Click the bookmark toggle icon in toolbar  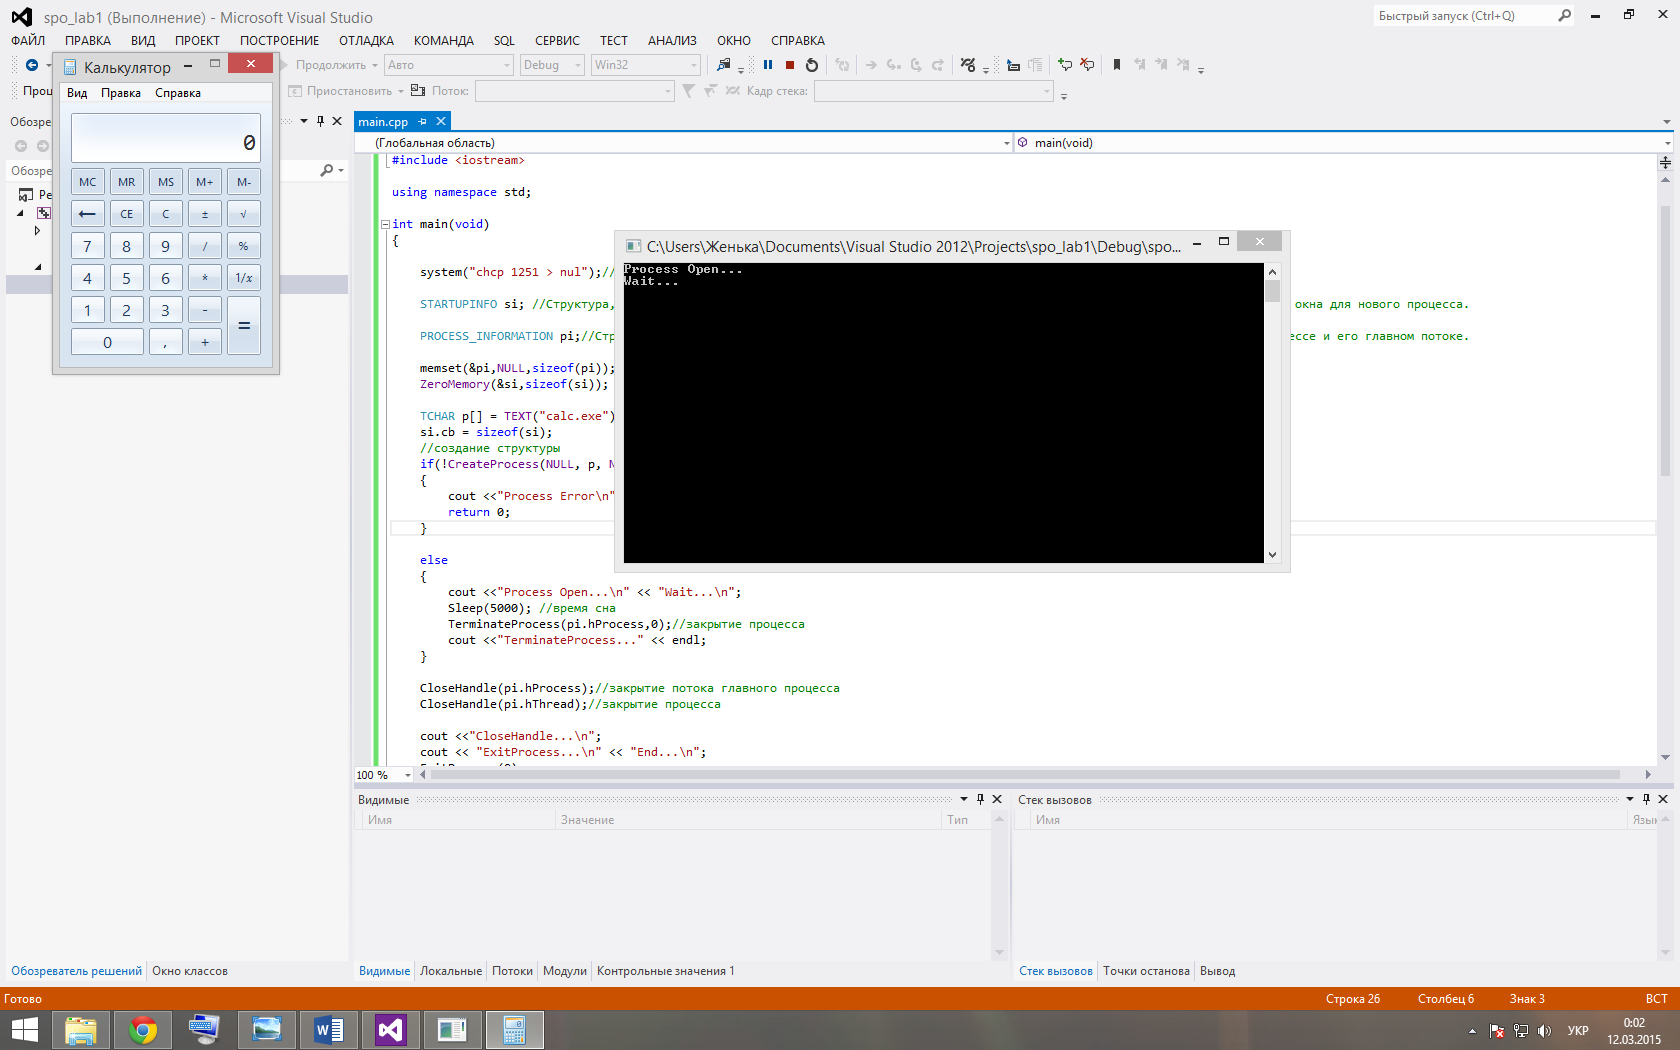pyautogui.click(x=1117, y=65)
